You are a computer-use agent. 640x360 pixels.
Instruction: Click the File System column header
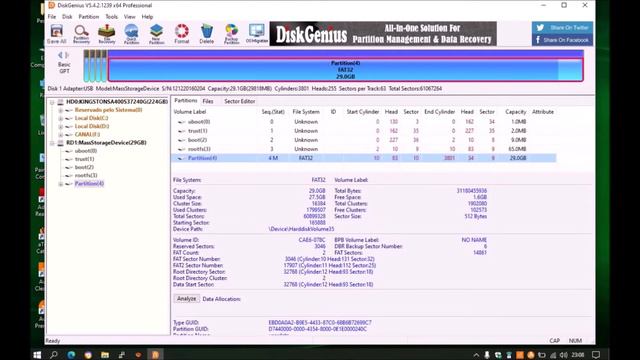click(306, 112)
